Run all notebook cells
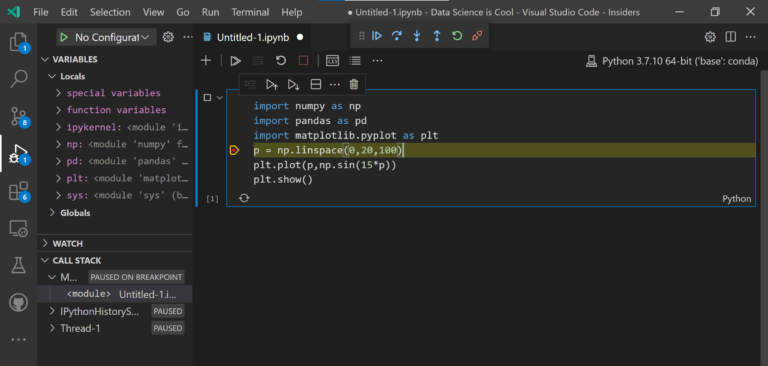This screenshot has height=366, width=768. 236,61
